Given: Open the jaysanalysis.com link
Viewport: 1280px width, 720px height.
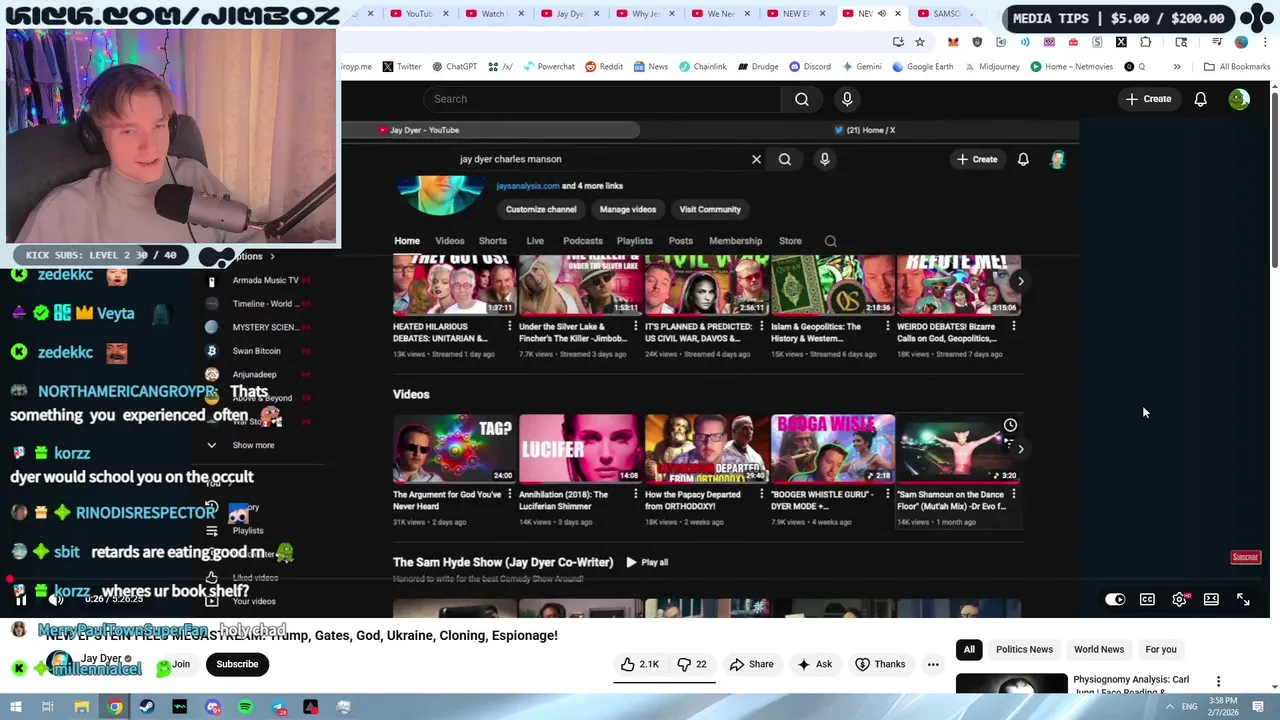Looking at the screenshot, I should click(x=527, y=186).
